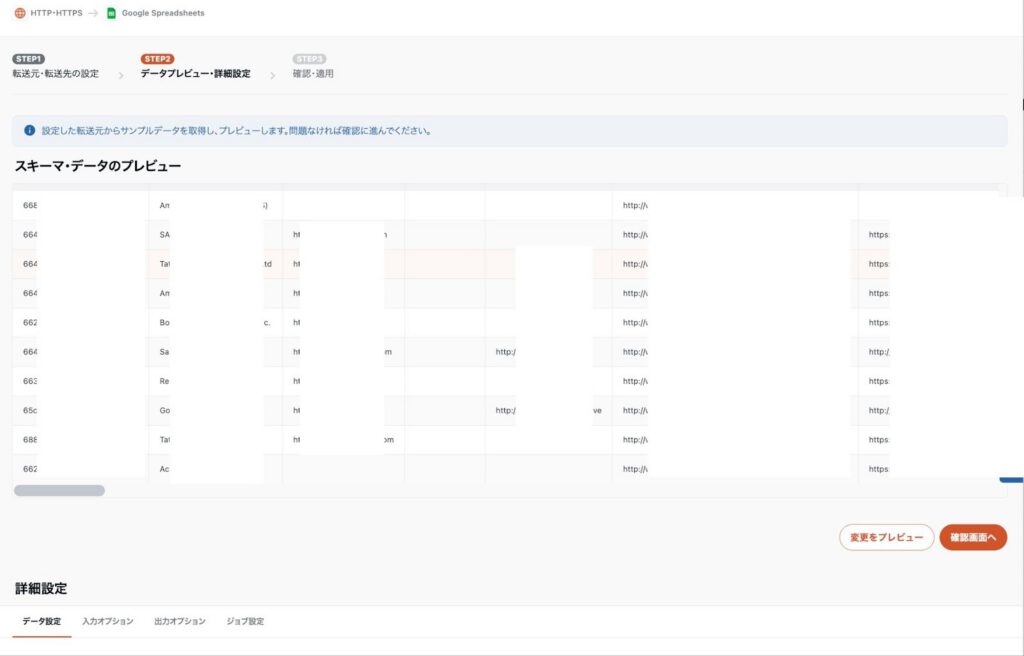Click the greyed-out STEP3 badge
Viewport: 1024px width, 656px height.
point(309,59)
